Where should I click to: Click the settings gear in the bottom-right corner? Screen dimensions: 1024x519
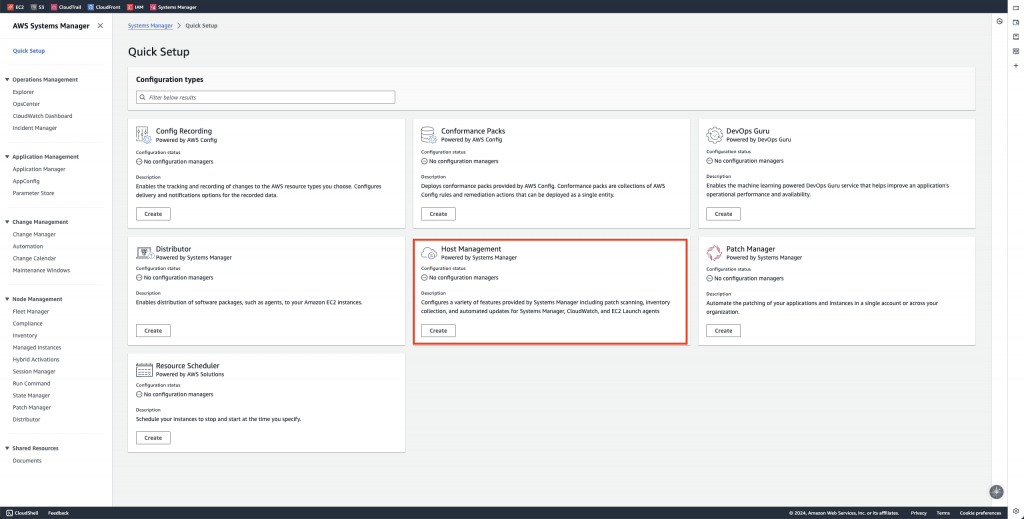tap(1016, 511)
